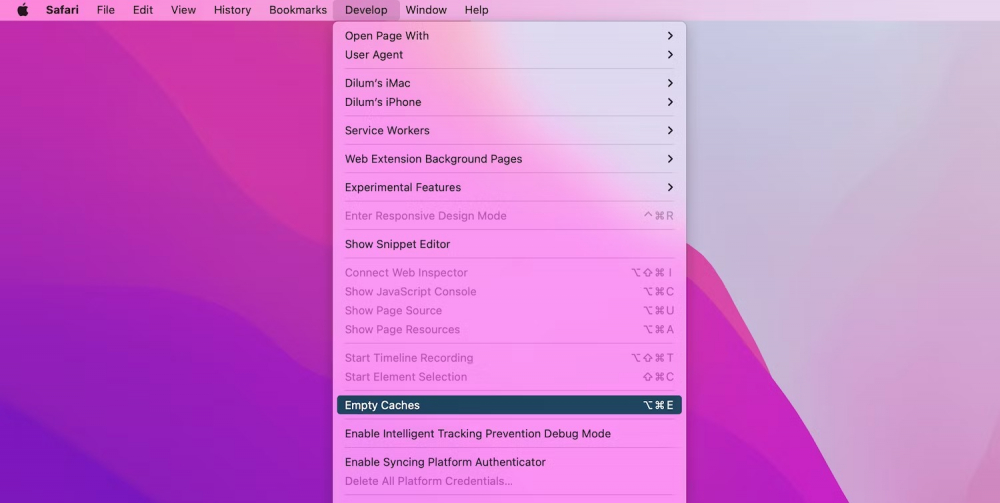Select Show Snippet Editor
The width and height of the screenshot is (1000, 503).
tap(398, 244)
